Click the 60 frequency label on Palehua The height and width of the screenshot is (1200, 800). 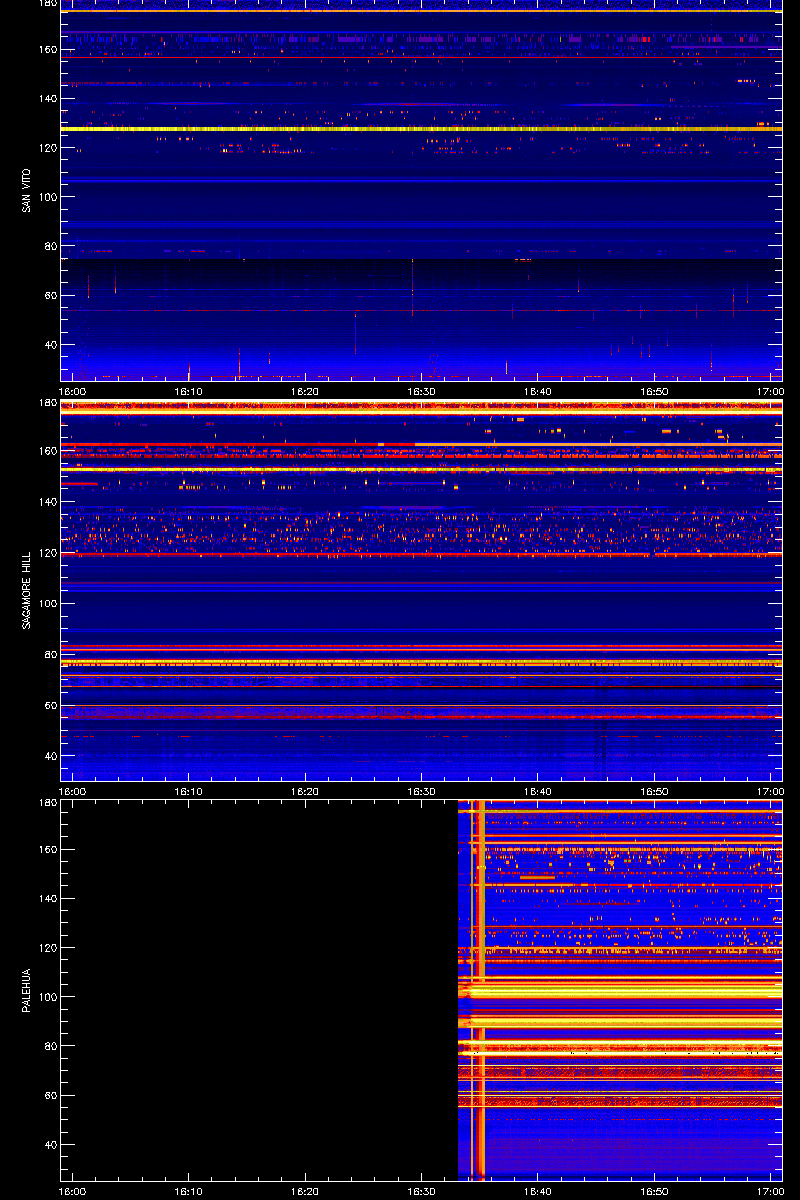point(50,1096)
